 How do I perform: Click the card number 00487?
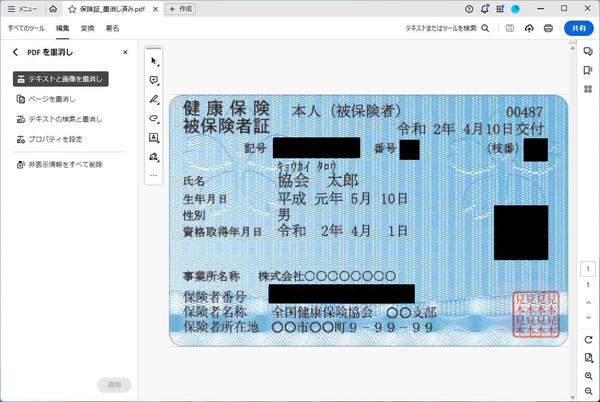click(524, 112)
